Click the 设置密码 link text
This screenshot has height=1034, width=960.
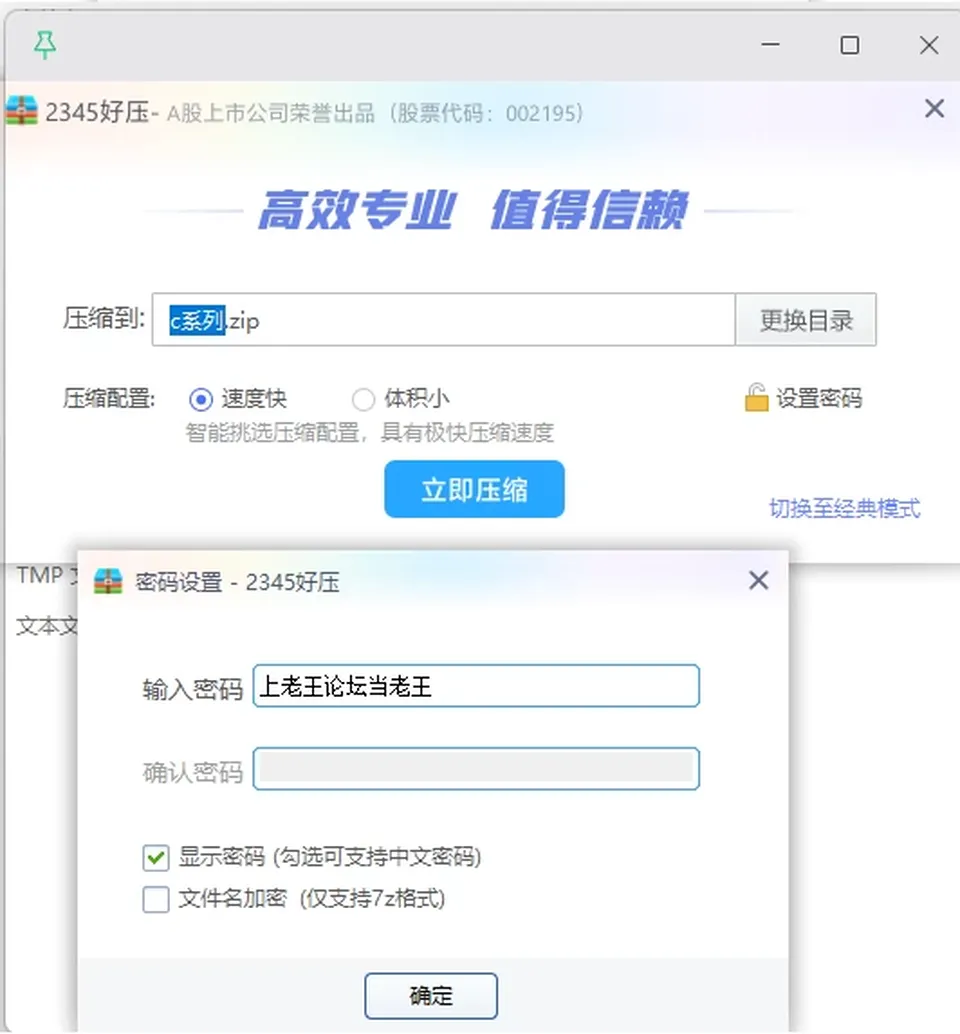(x=819, y=398)
